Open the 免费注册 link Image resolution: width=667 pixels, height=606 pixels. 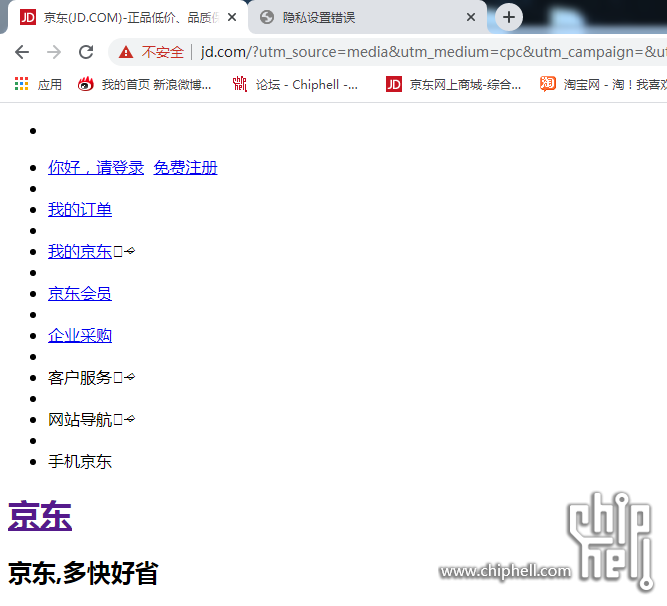(185, 168)
